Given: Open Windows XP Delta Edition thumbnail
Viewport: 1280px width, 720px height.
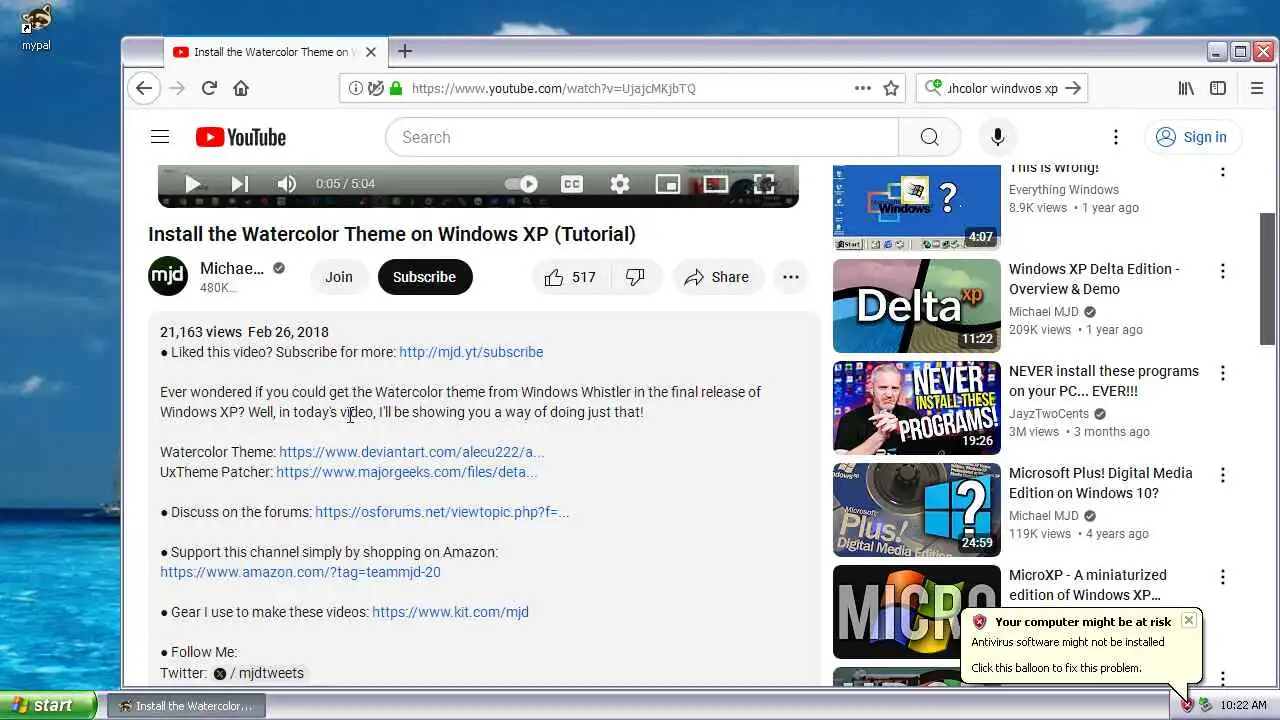Looking at the screenshot, I should (x=917, y=306).
